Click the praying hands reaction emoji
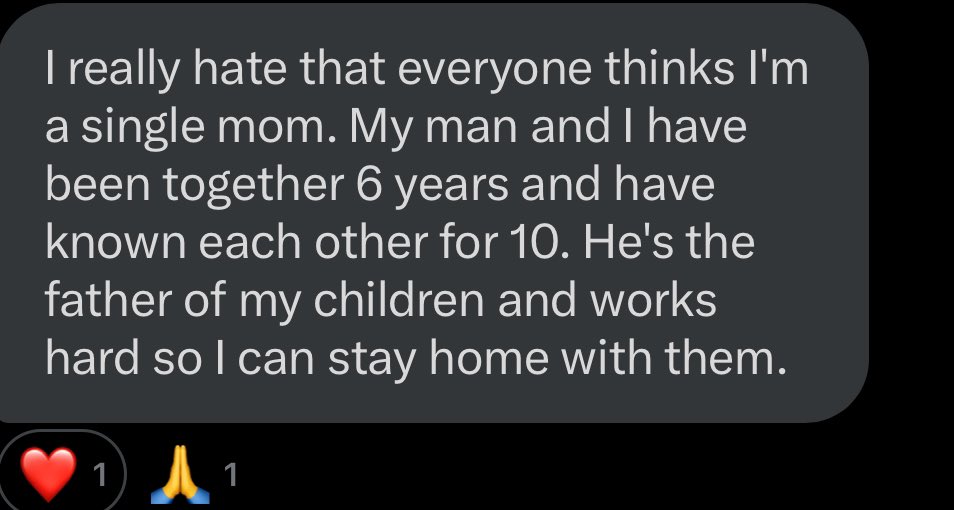This screenshot has width=954, height=510. coord(179,476)
